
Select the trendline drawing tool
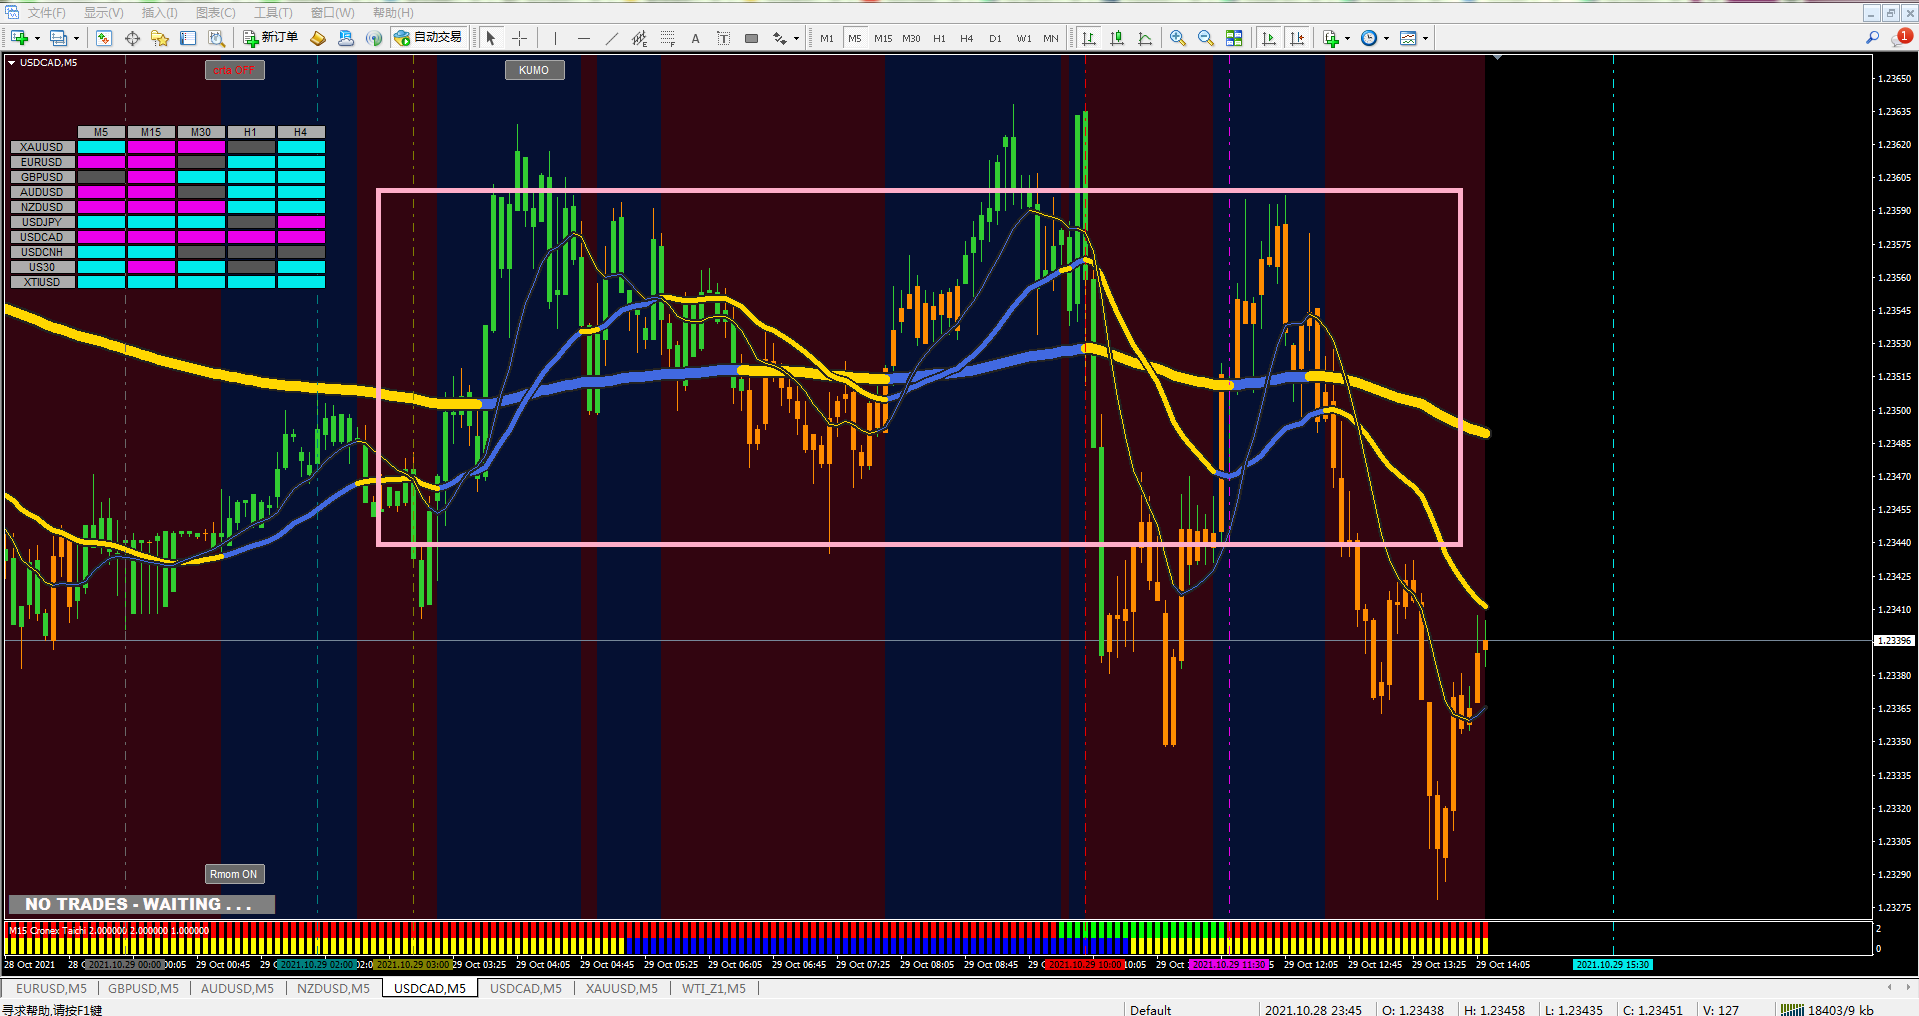coord(612,38)
